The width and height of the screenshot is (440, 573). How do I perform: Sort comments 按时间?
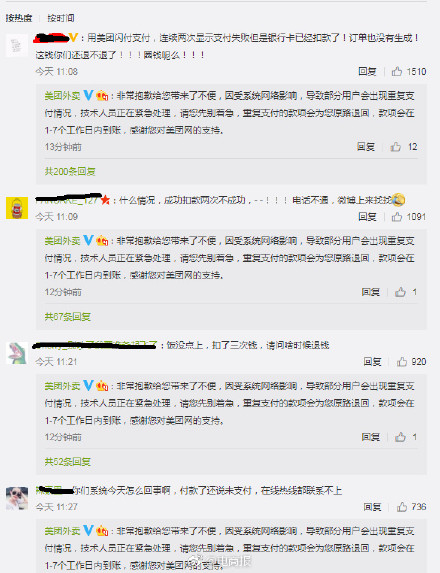(x=61, y=18)
